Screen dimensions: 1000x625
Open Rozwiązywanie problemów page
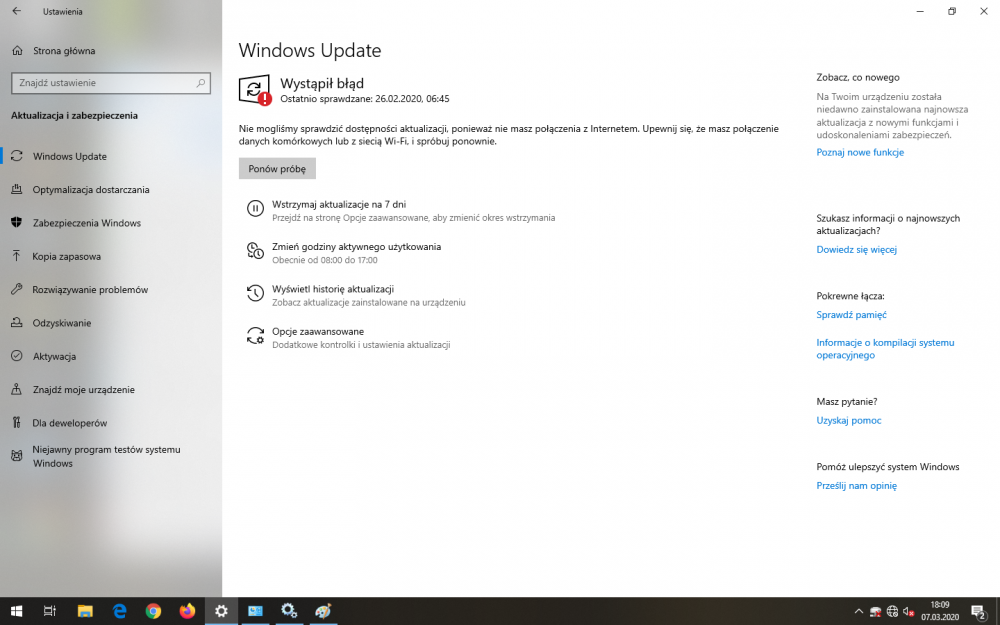click(90, 290)
